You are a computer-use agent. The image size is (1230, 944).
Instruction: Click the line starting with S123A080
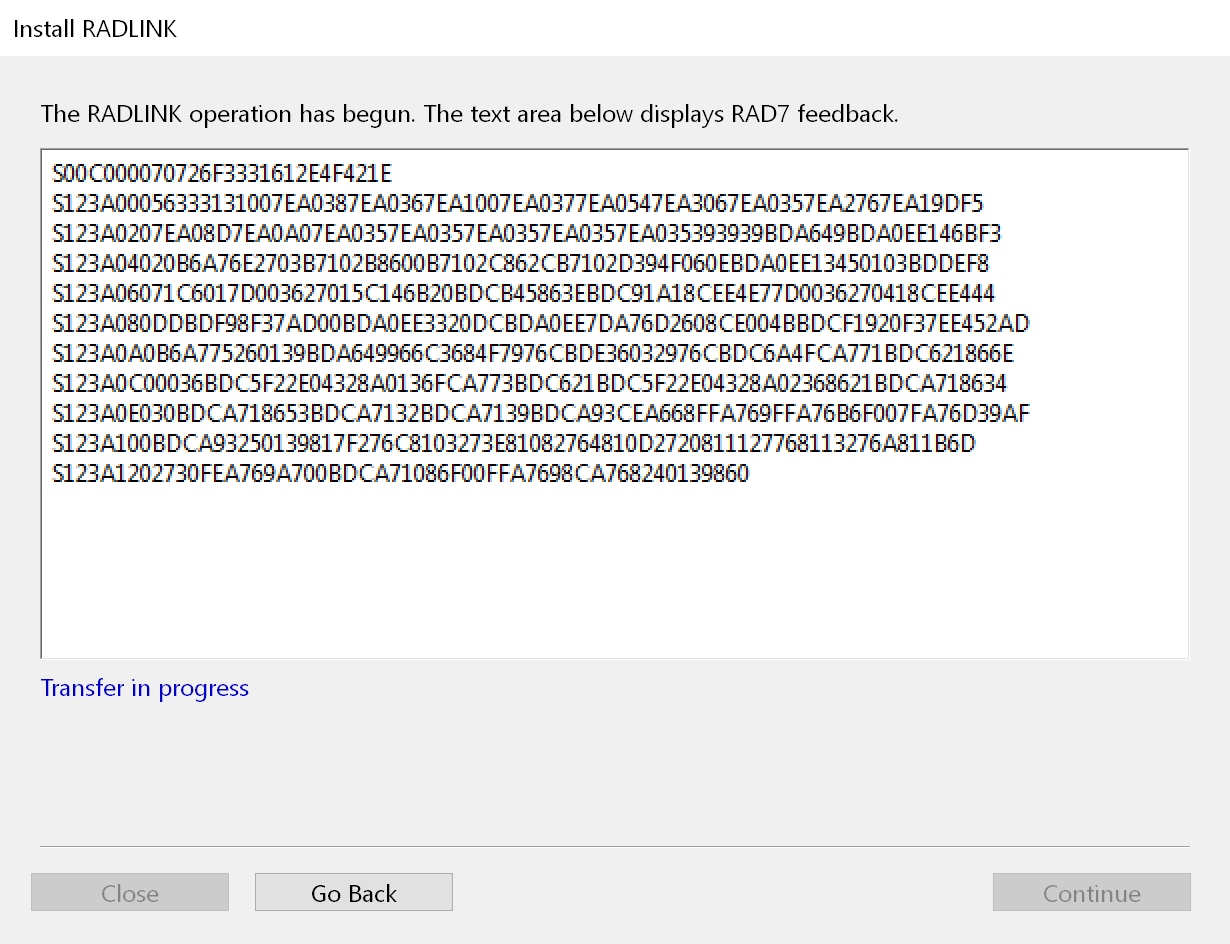pos(541,324)
